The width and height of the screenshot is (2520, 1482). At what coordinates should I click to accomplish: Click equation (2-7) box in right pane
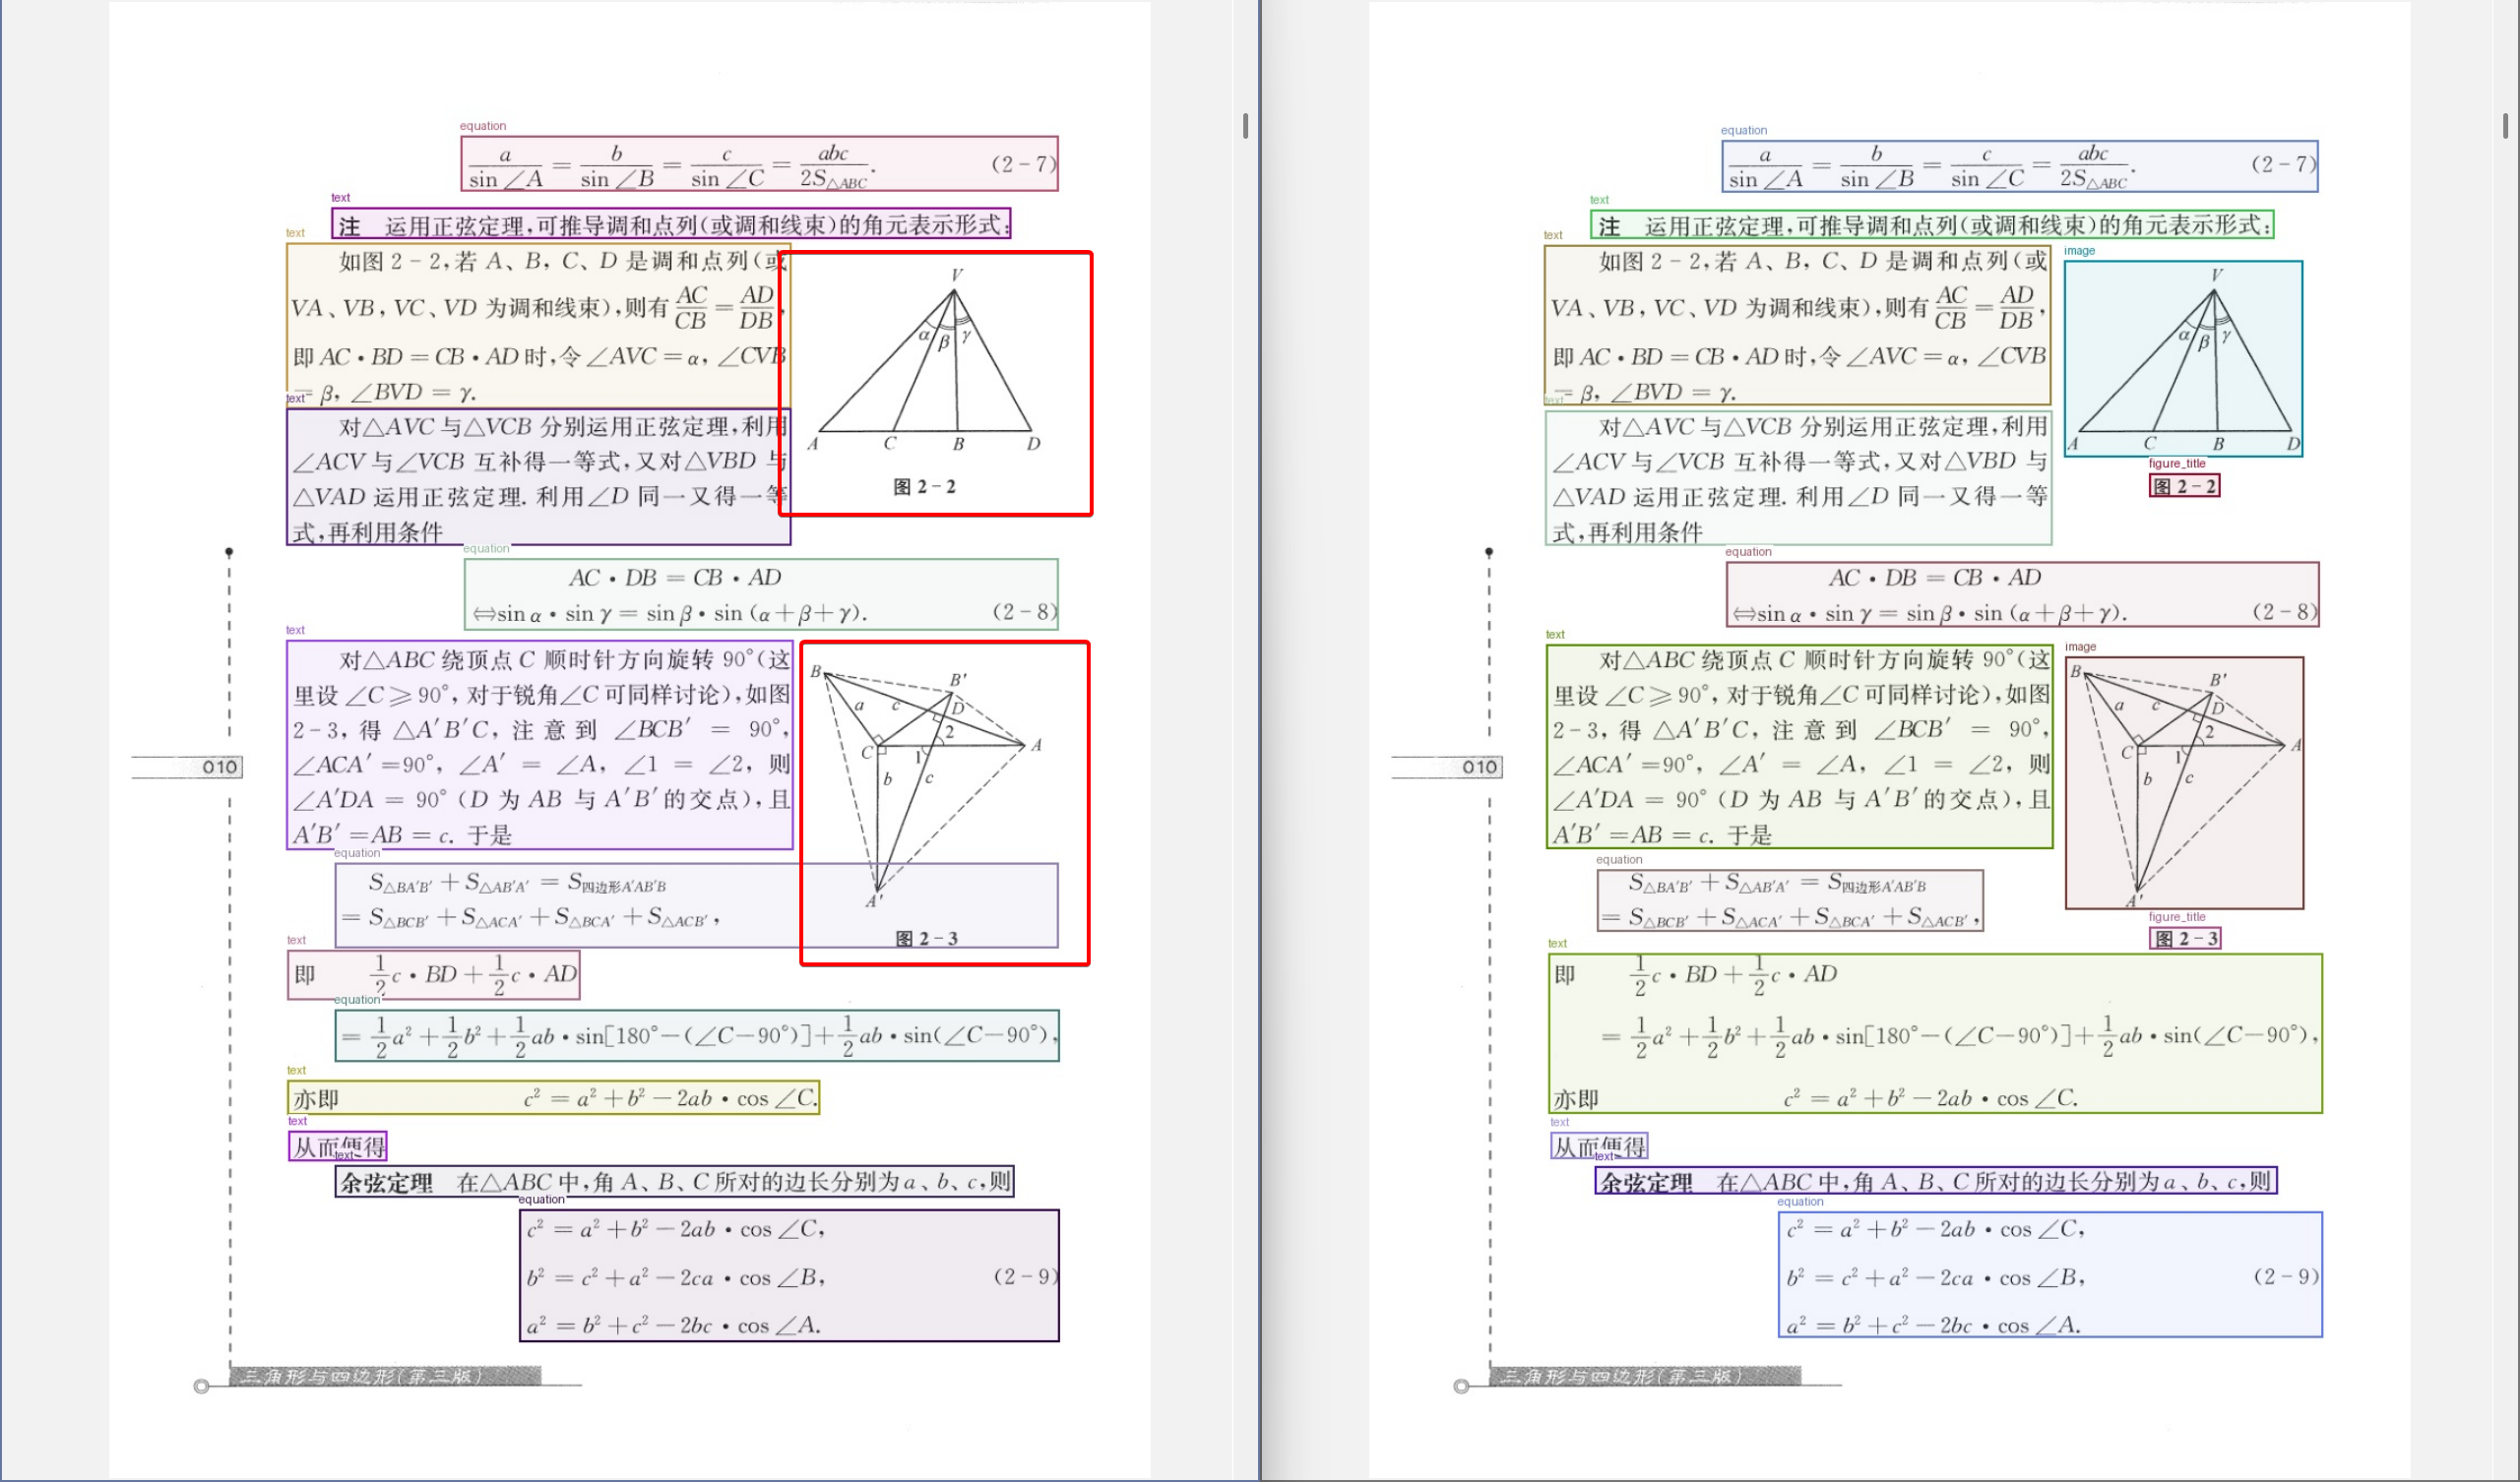[2019, 166]
